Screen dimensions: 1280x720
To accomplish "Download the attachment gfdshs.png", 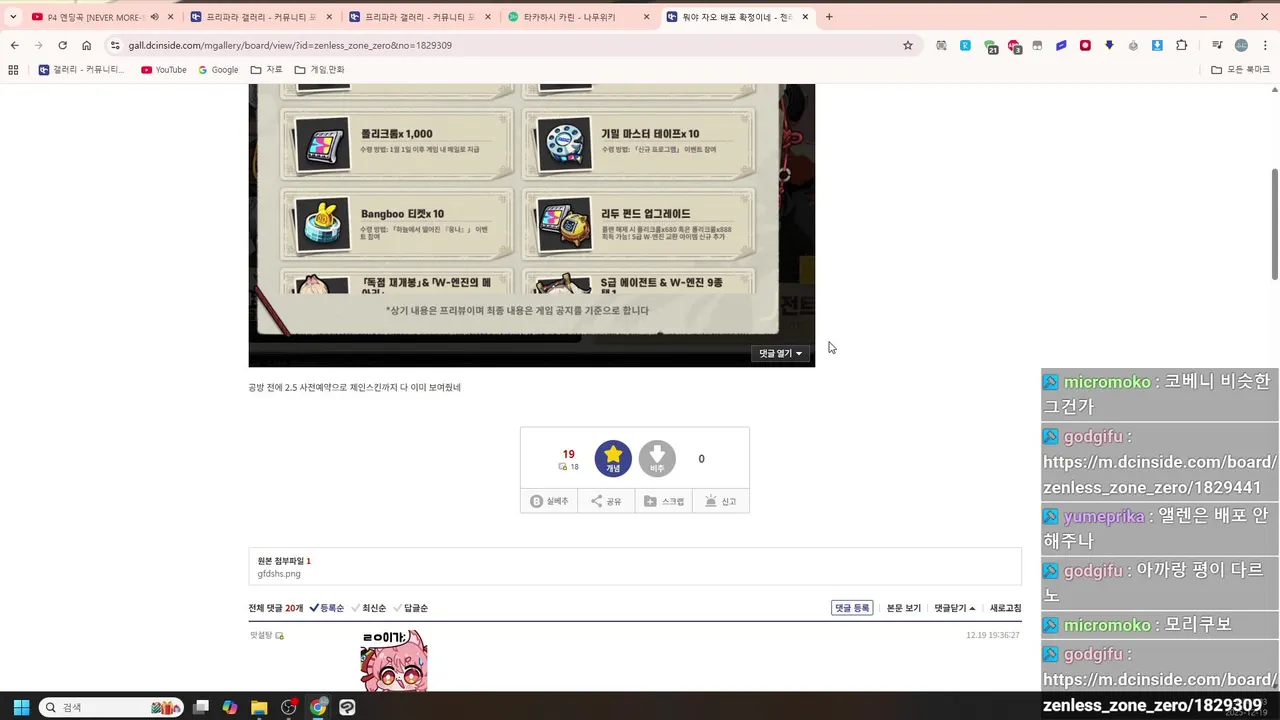I will pyautogui.click(x=279, y=574).
